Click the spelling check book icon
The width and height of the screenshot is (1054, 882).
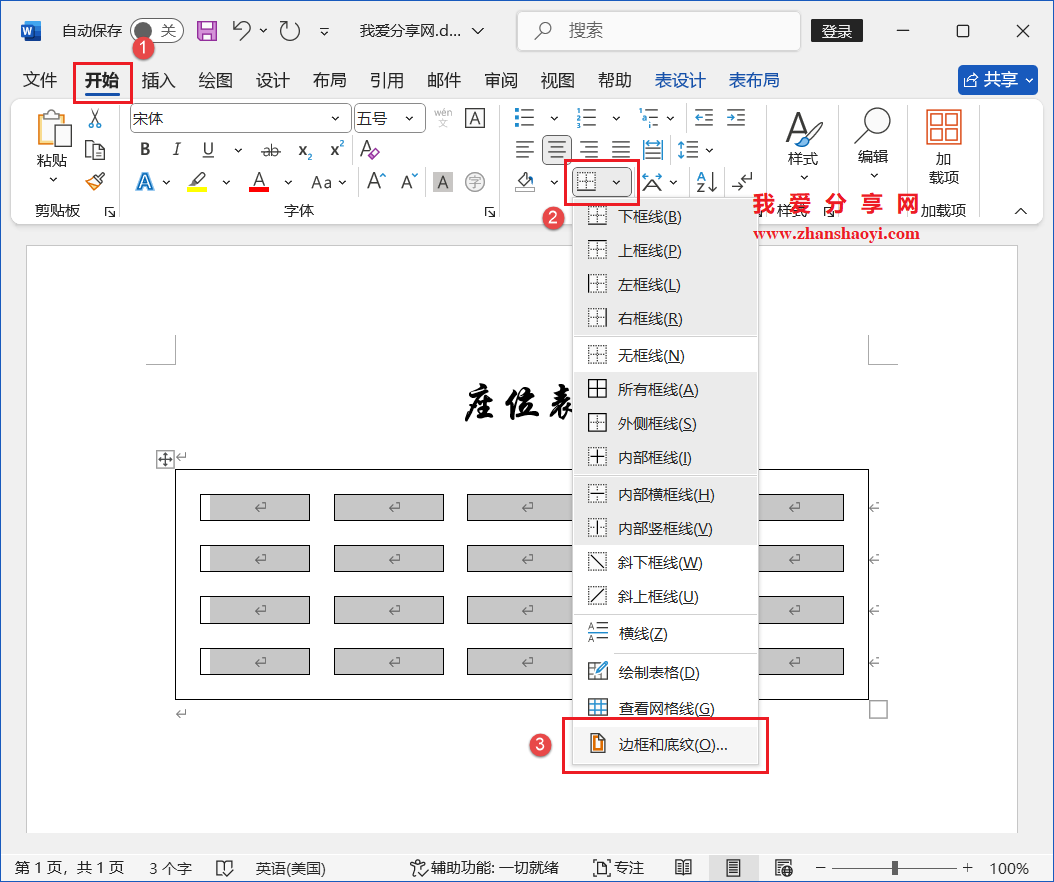coord(224,868)
